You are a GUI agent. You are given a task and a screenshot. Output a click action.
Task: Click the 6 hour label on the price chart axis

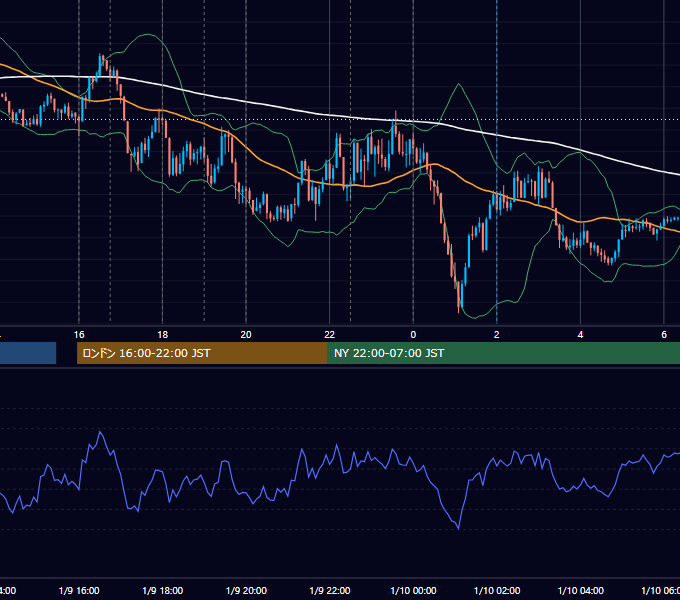pyautogui.click(x=664, y=335)
